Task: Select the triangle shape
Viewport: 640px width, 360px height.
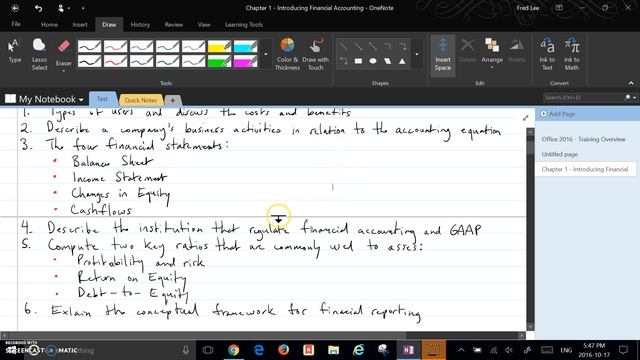Action: click(402, 61)
